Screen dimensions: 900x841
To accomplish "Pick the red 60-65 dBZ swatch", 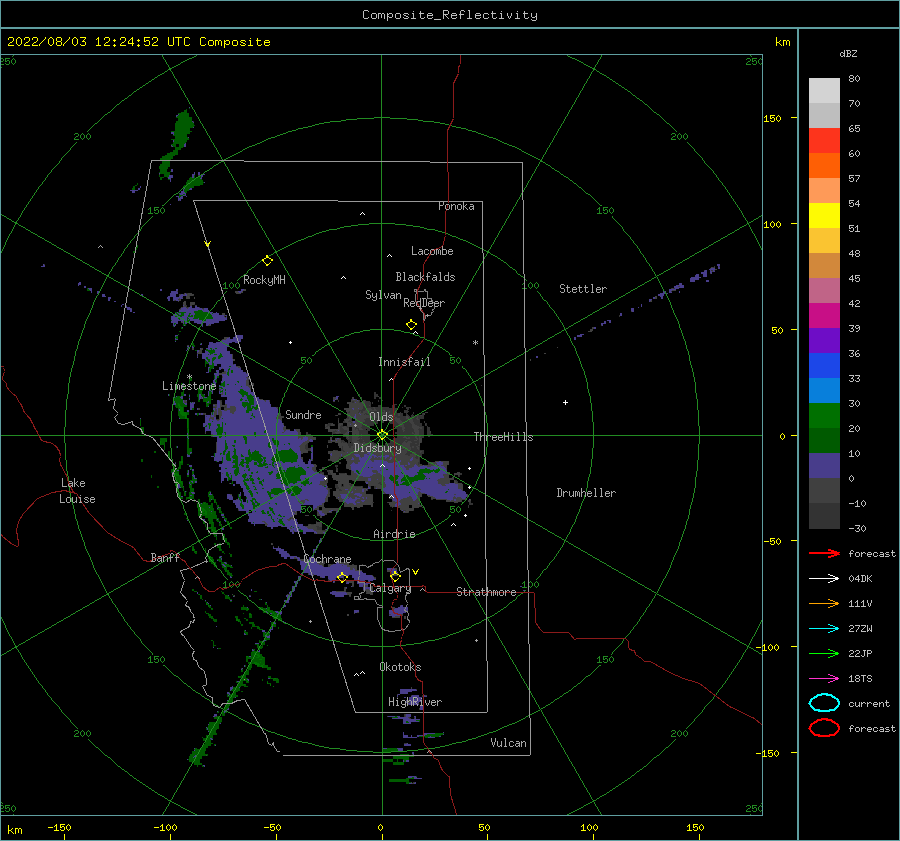I will point(824,141).
